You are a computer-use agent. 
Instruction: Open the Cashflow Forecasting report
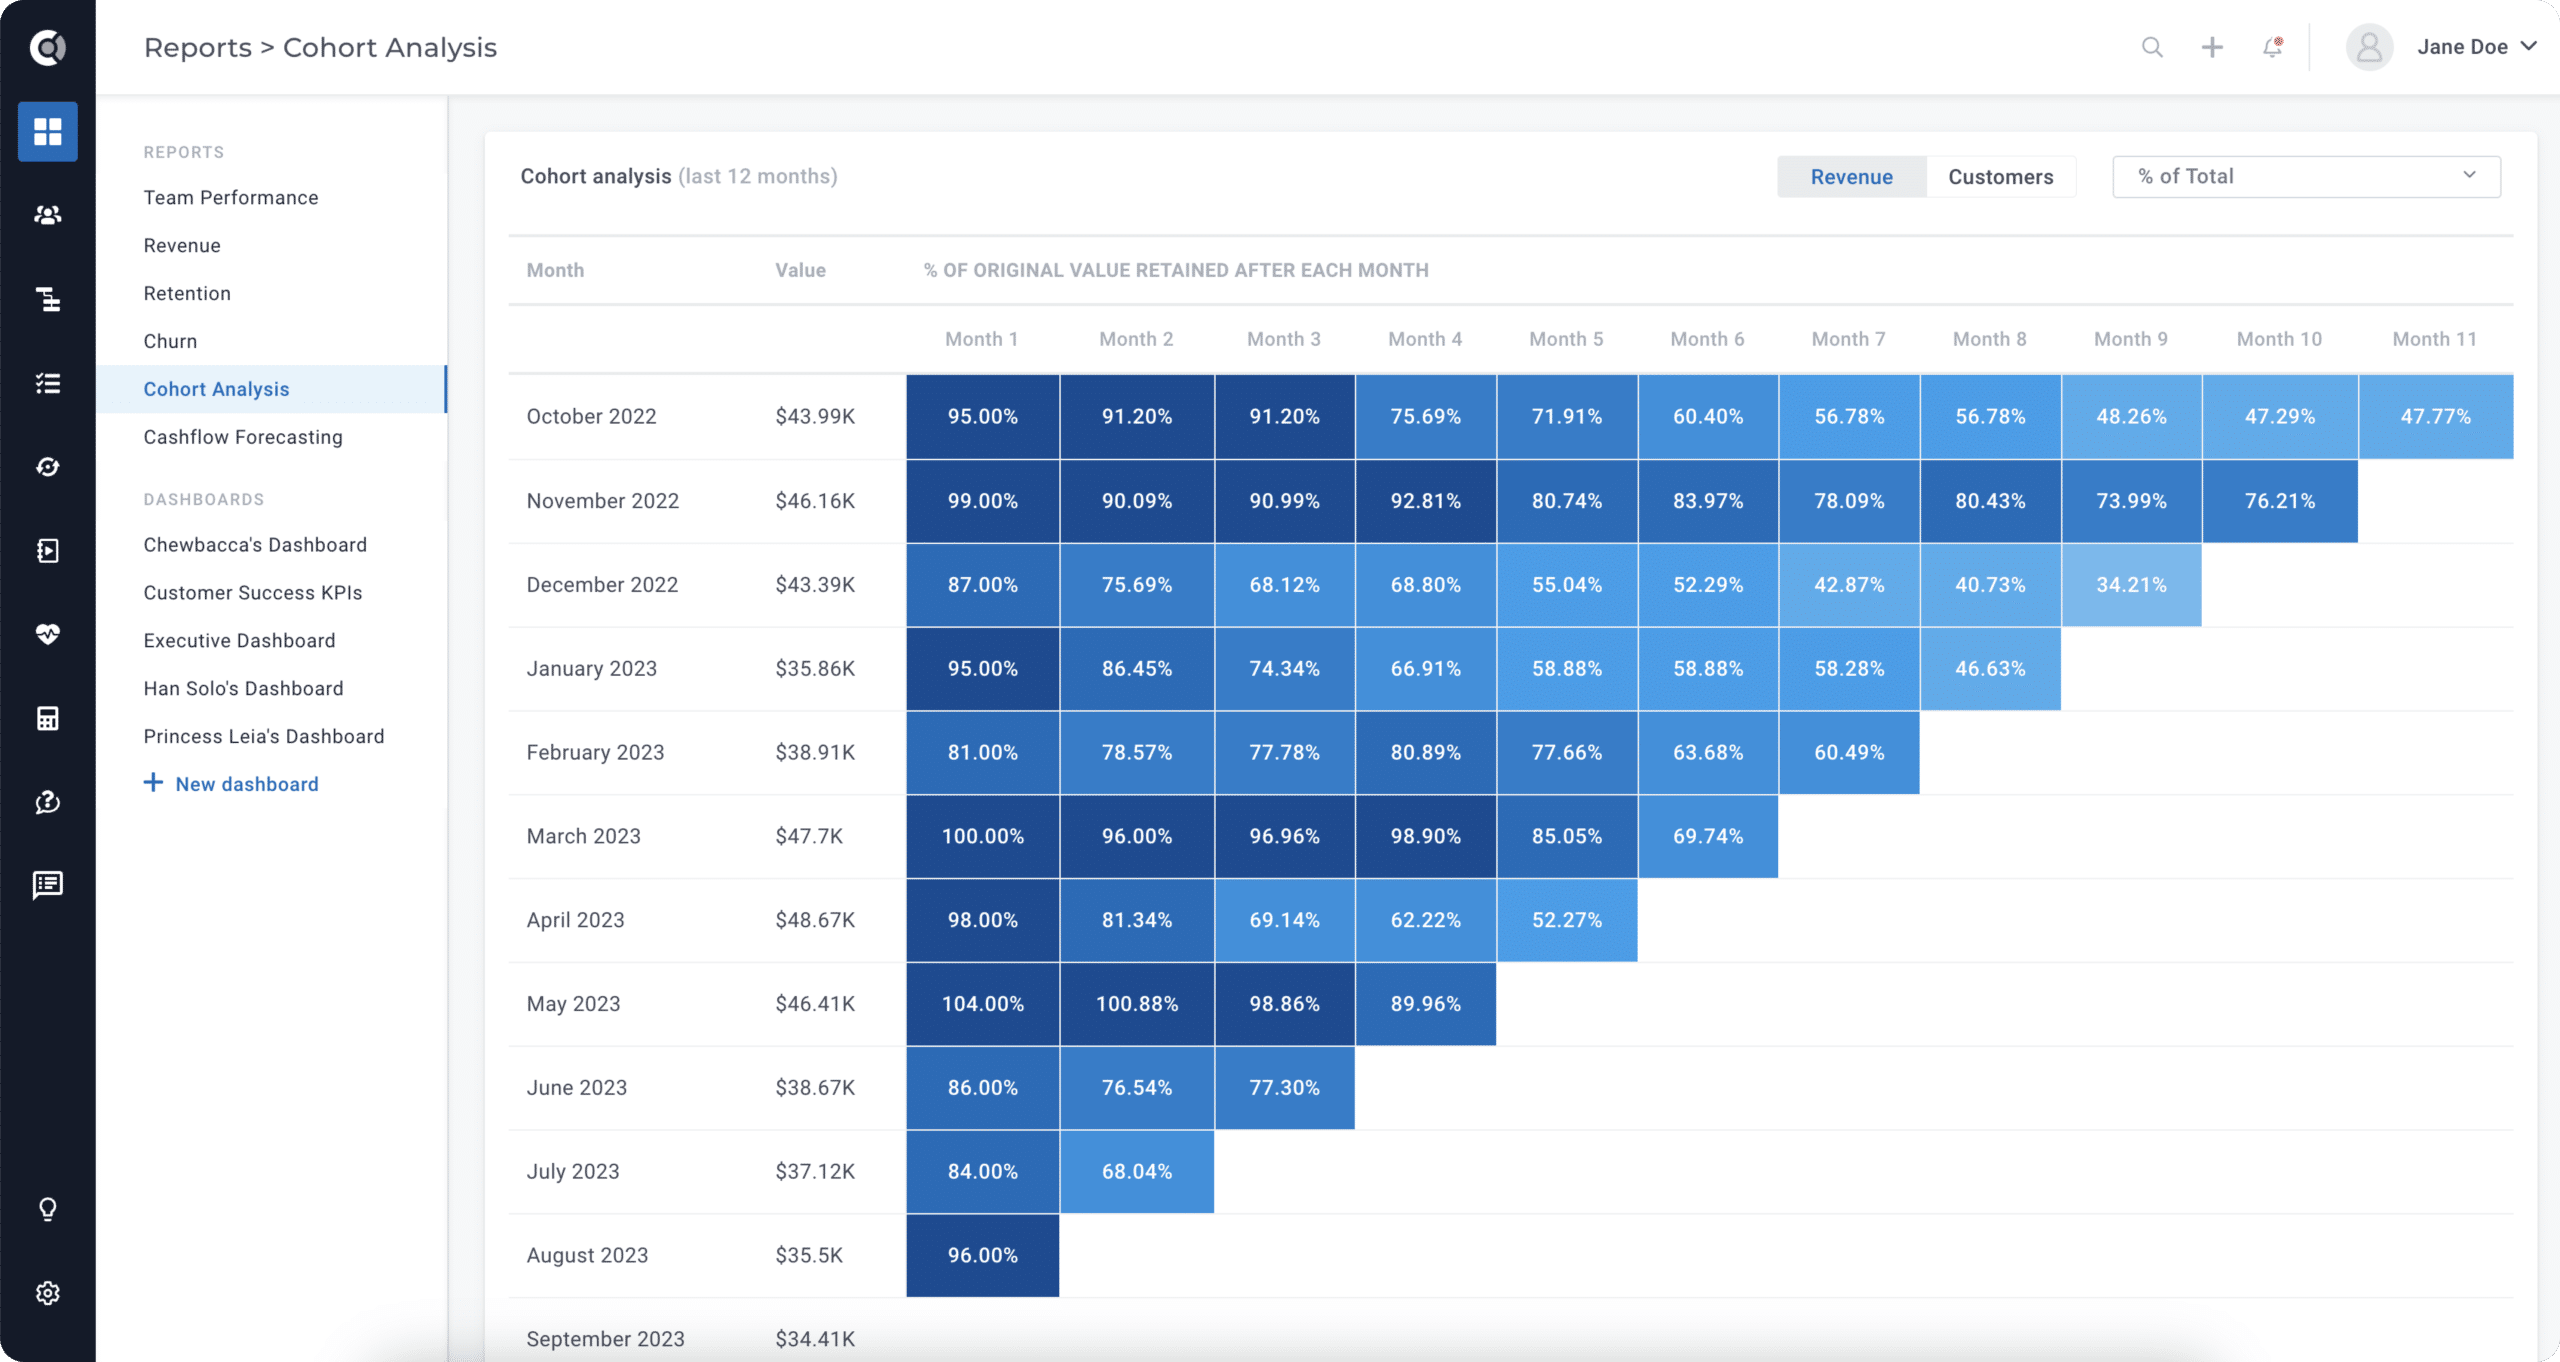pos(242,437)
